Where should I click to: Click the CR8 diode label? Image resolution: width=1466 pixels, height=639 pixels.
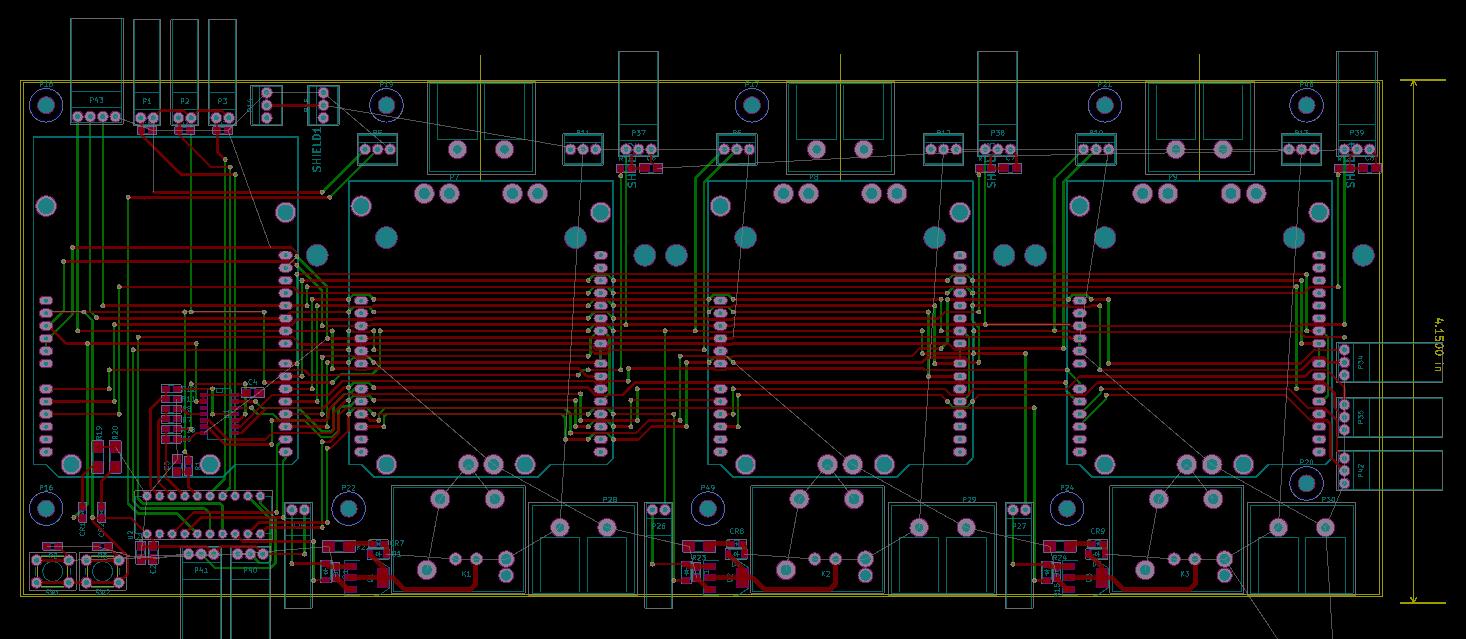pos(737,532)
